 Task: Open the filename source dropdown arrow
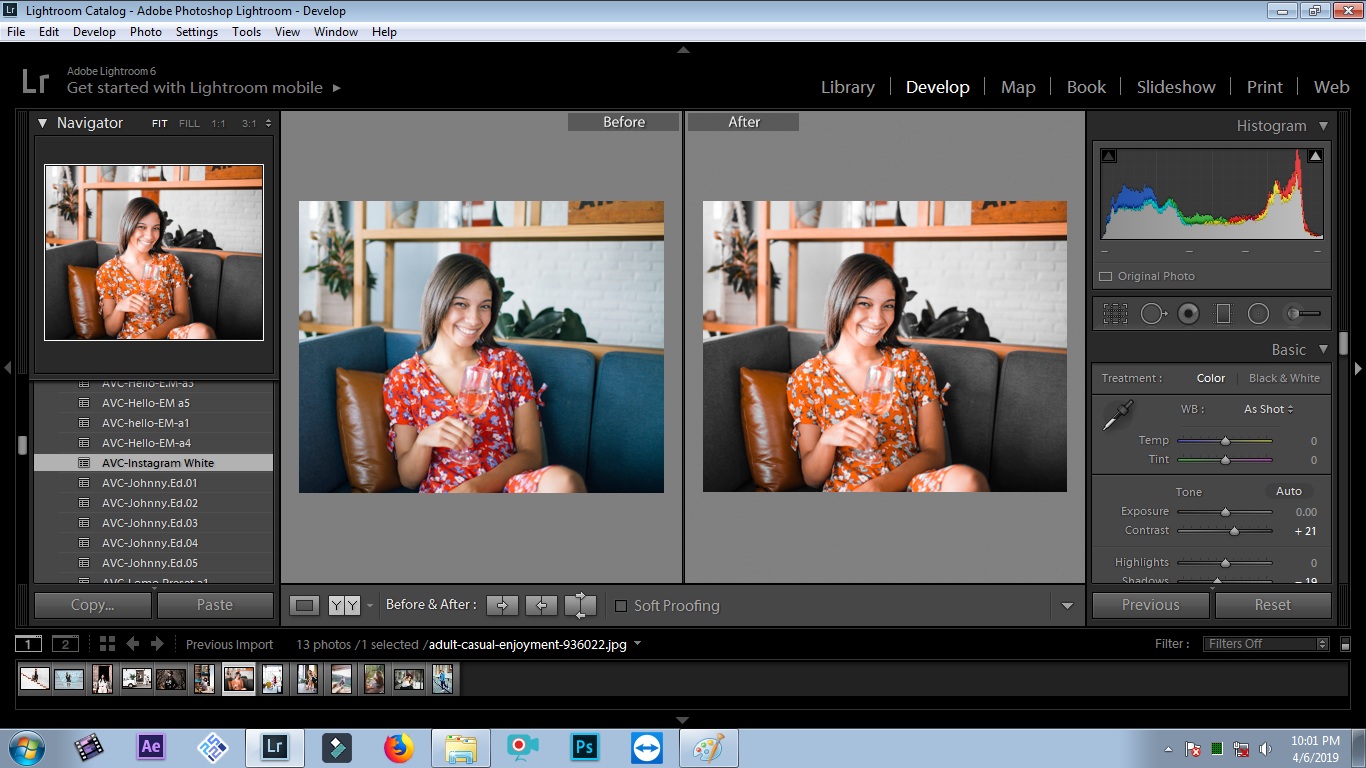pos(638,644)
